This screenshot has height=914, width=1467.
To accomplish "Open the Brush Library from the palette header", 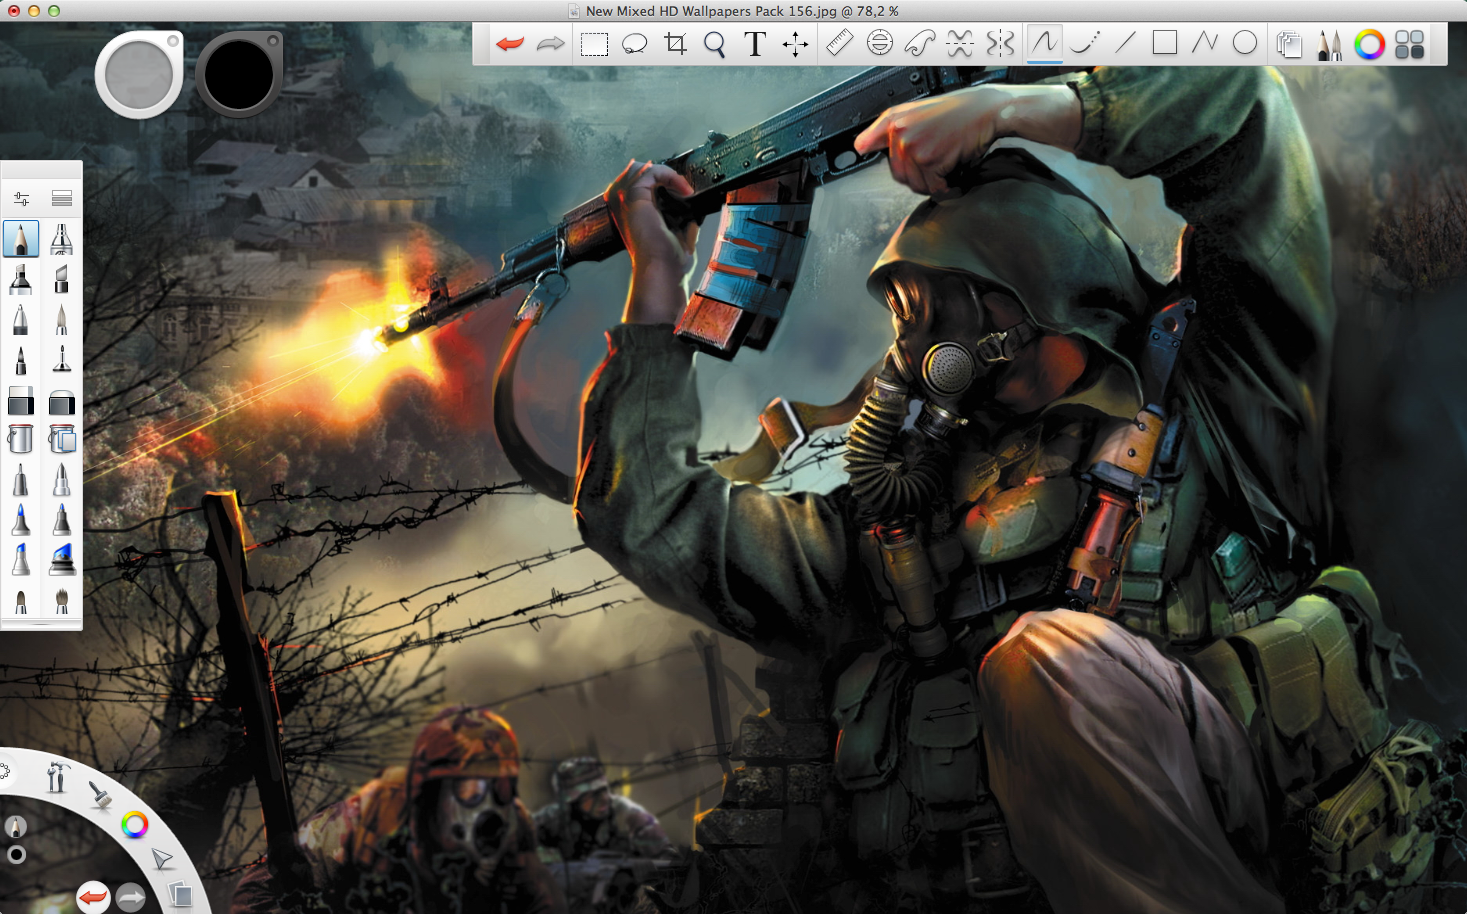I will (62, 199).
